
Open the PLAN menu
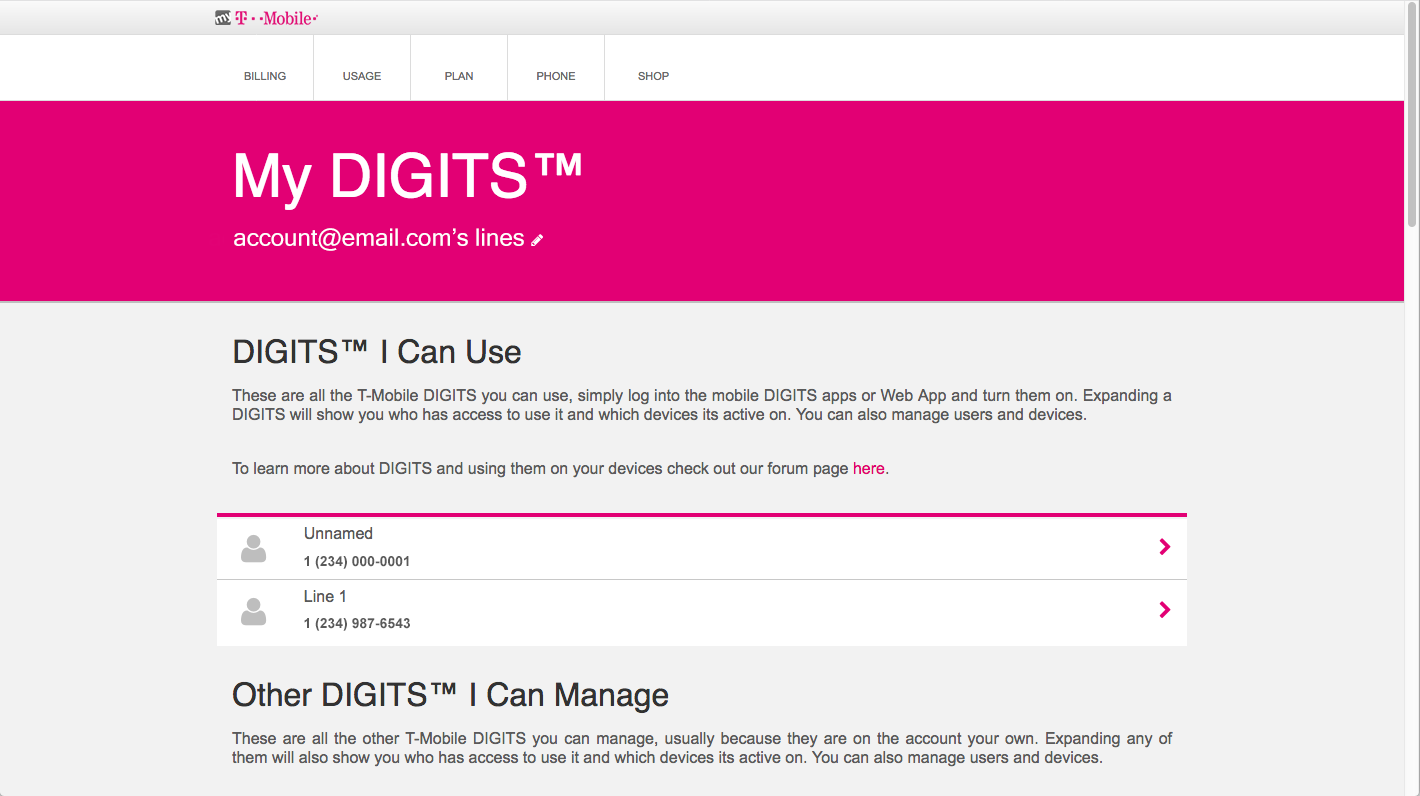[x=459, y=76]
